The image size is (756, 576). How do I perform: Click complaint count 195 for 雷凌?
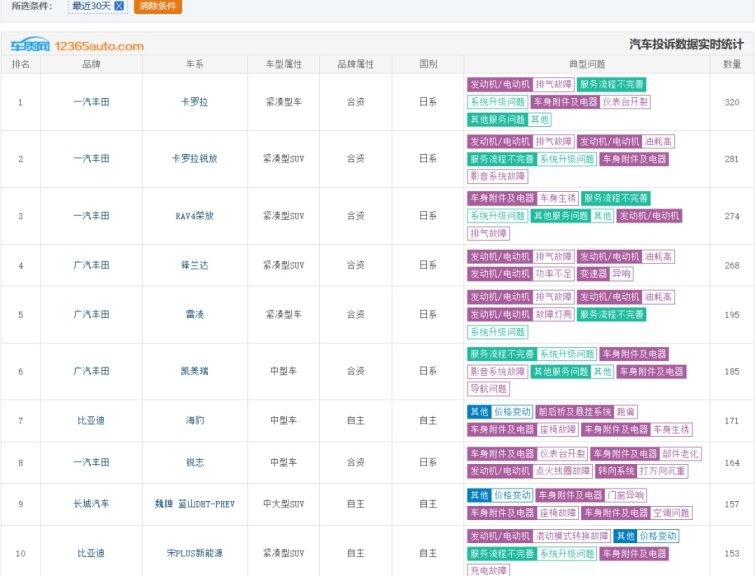point(732,314)
